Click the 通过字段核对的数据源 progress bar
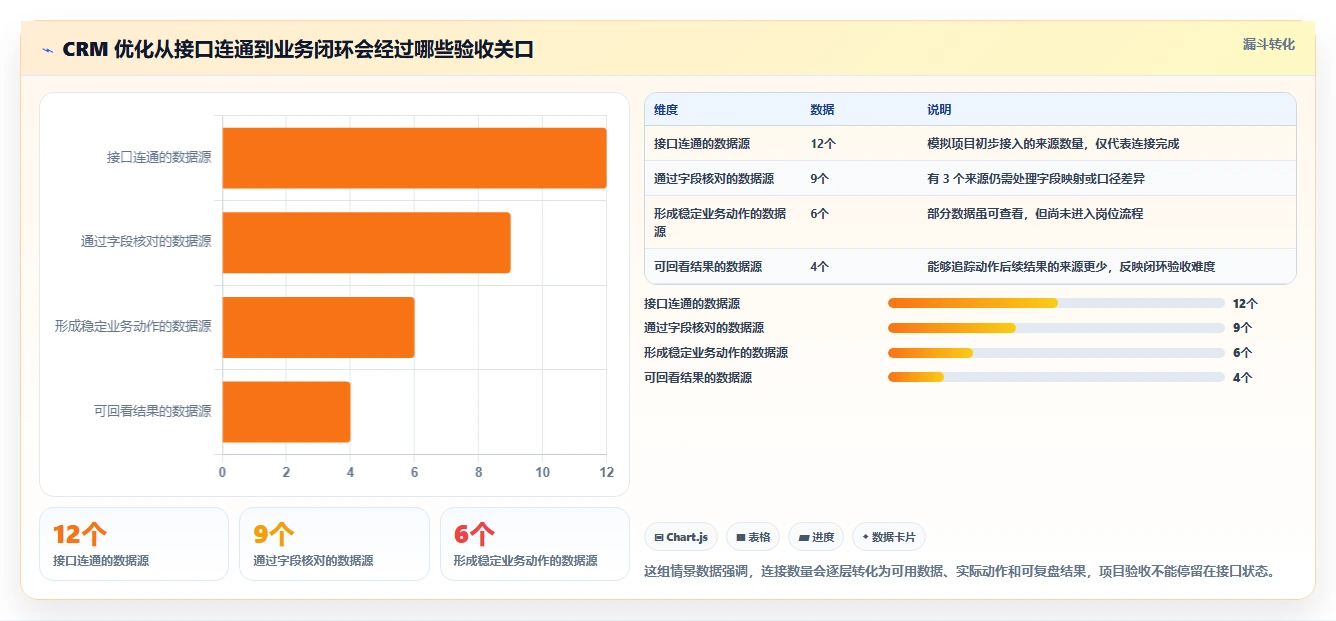This screenshot has width=1336, height=621. click(x=1056, y=328)
